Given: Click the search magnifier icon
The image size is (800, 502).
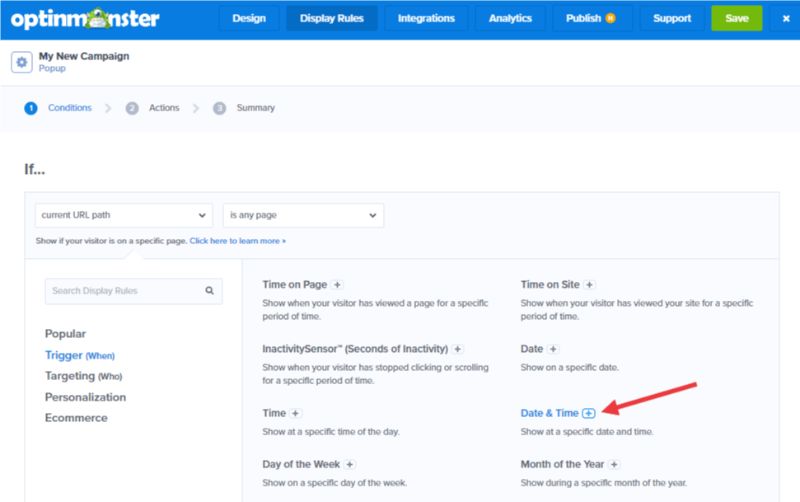Looking at the screenshot, I should (x=209, y=291).
